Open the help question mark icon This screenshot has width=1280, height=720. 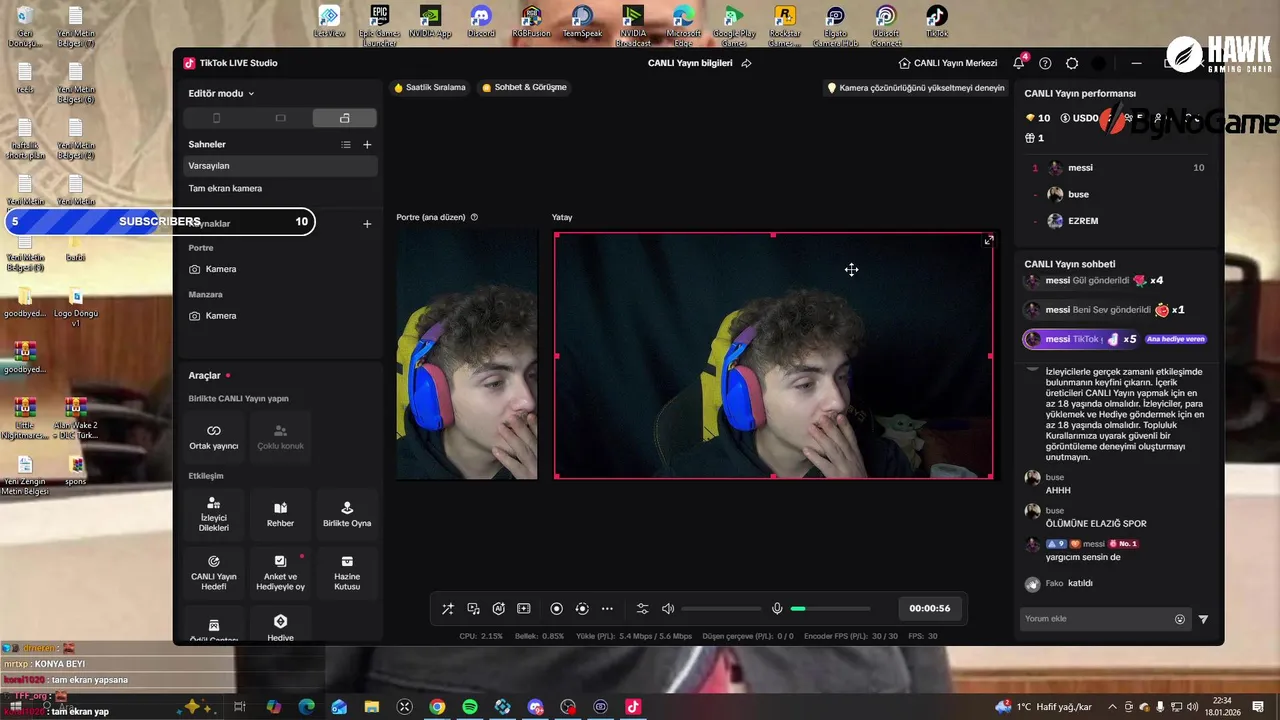coord(1045,63)
